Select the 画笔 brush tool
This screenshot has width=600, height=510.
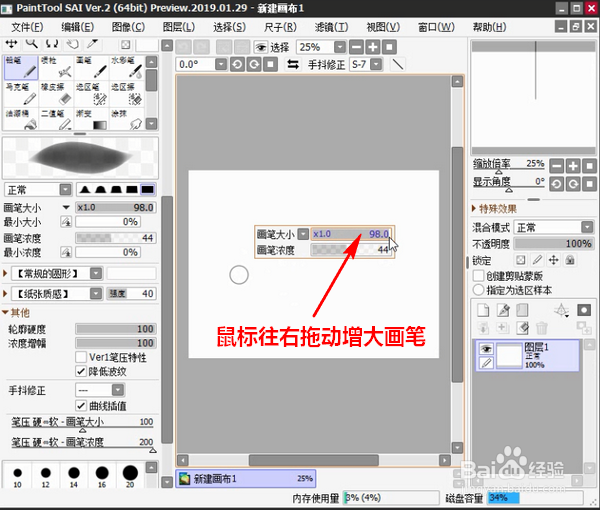point(91,67)
